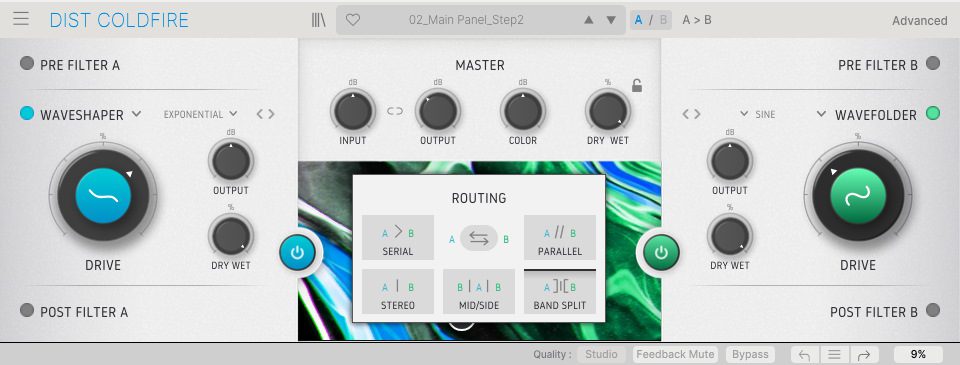Click the green wavefolder sine icon
The height and width of the screenshot is (365, 960).
858,195
